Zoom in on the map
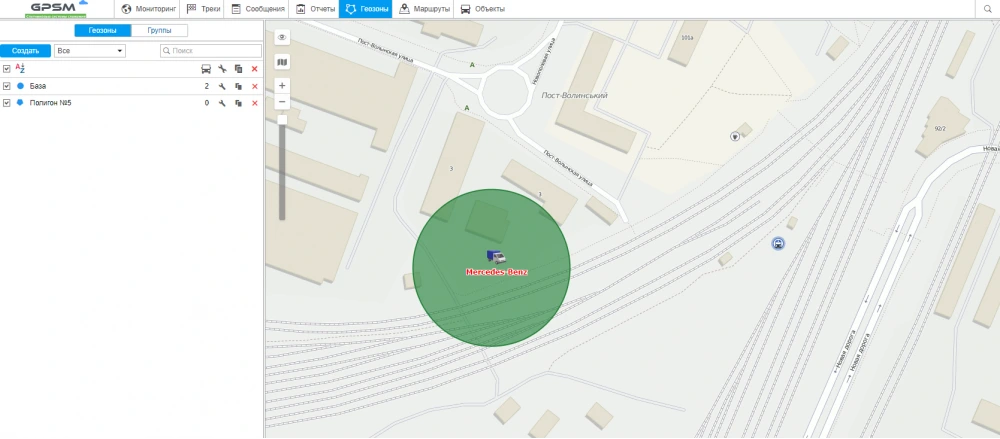 (282, 86)
